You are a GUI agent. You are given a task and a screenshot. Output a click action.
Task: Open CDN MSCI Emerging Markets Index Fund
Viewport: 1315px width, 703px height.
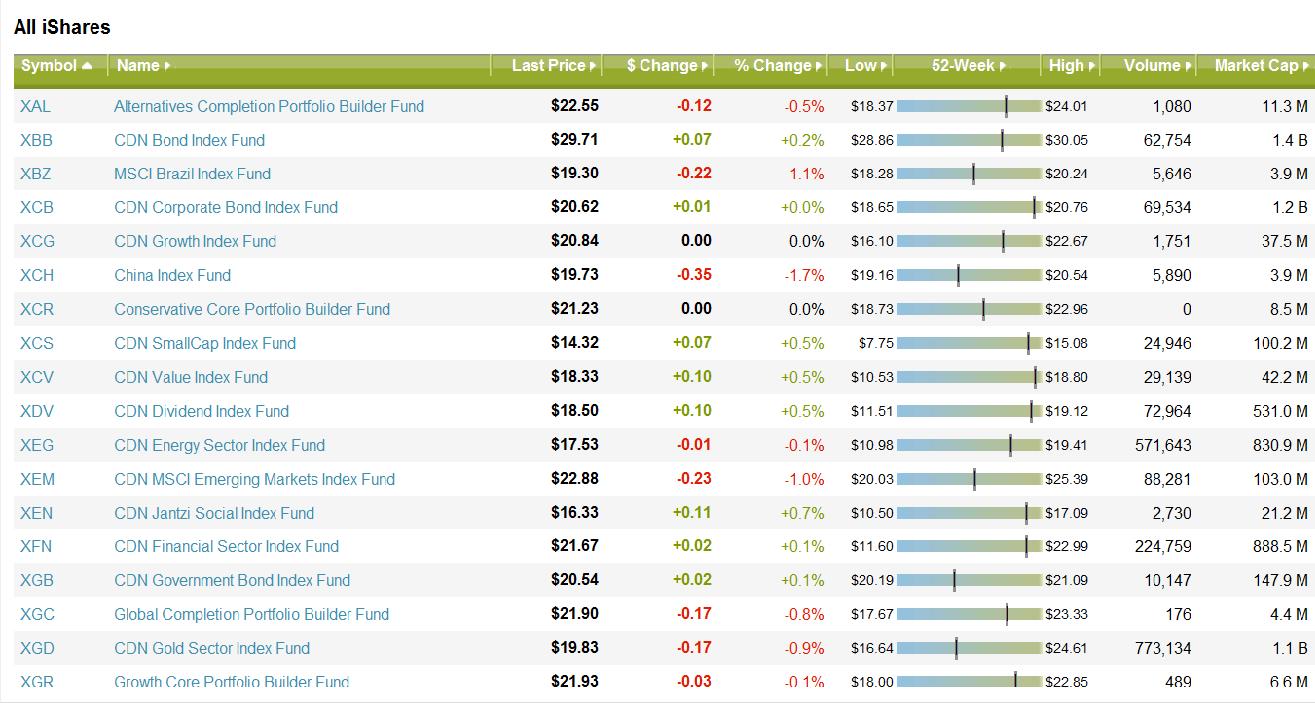255,479
